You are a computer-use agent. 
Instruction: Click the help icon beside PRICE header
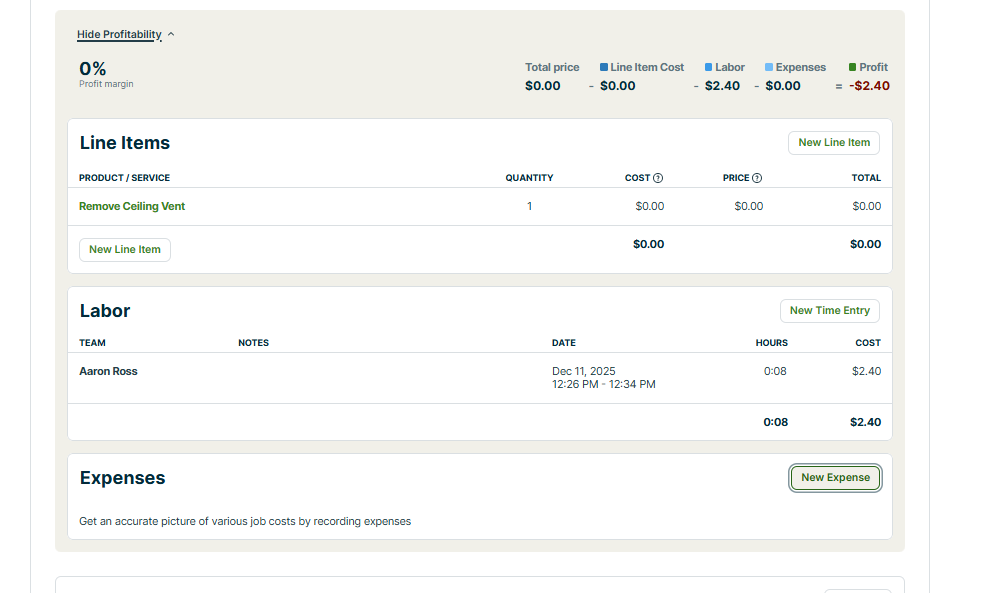757,178
